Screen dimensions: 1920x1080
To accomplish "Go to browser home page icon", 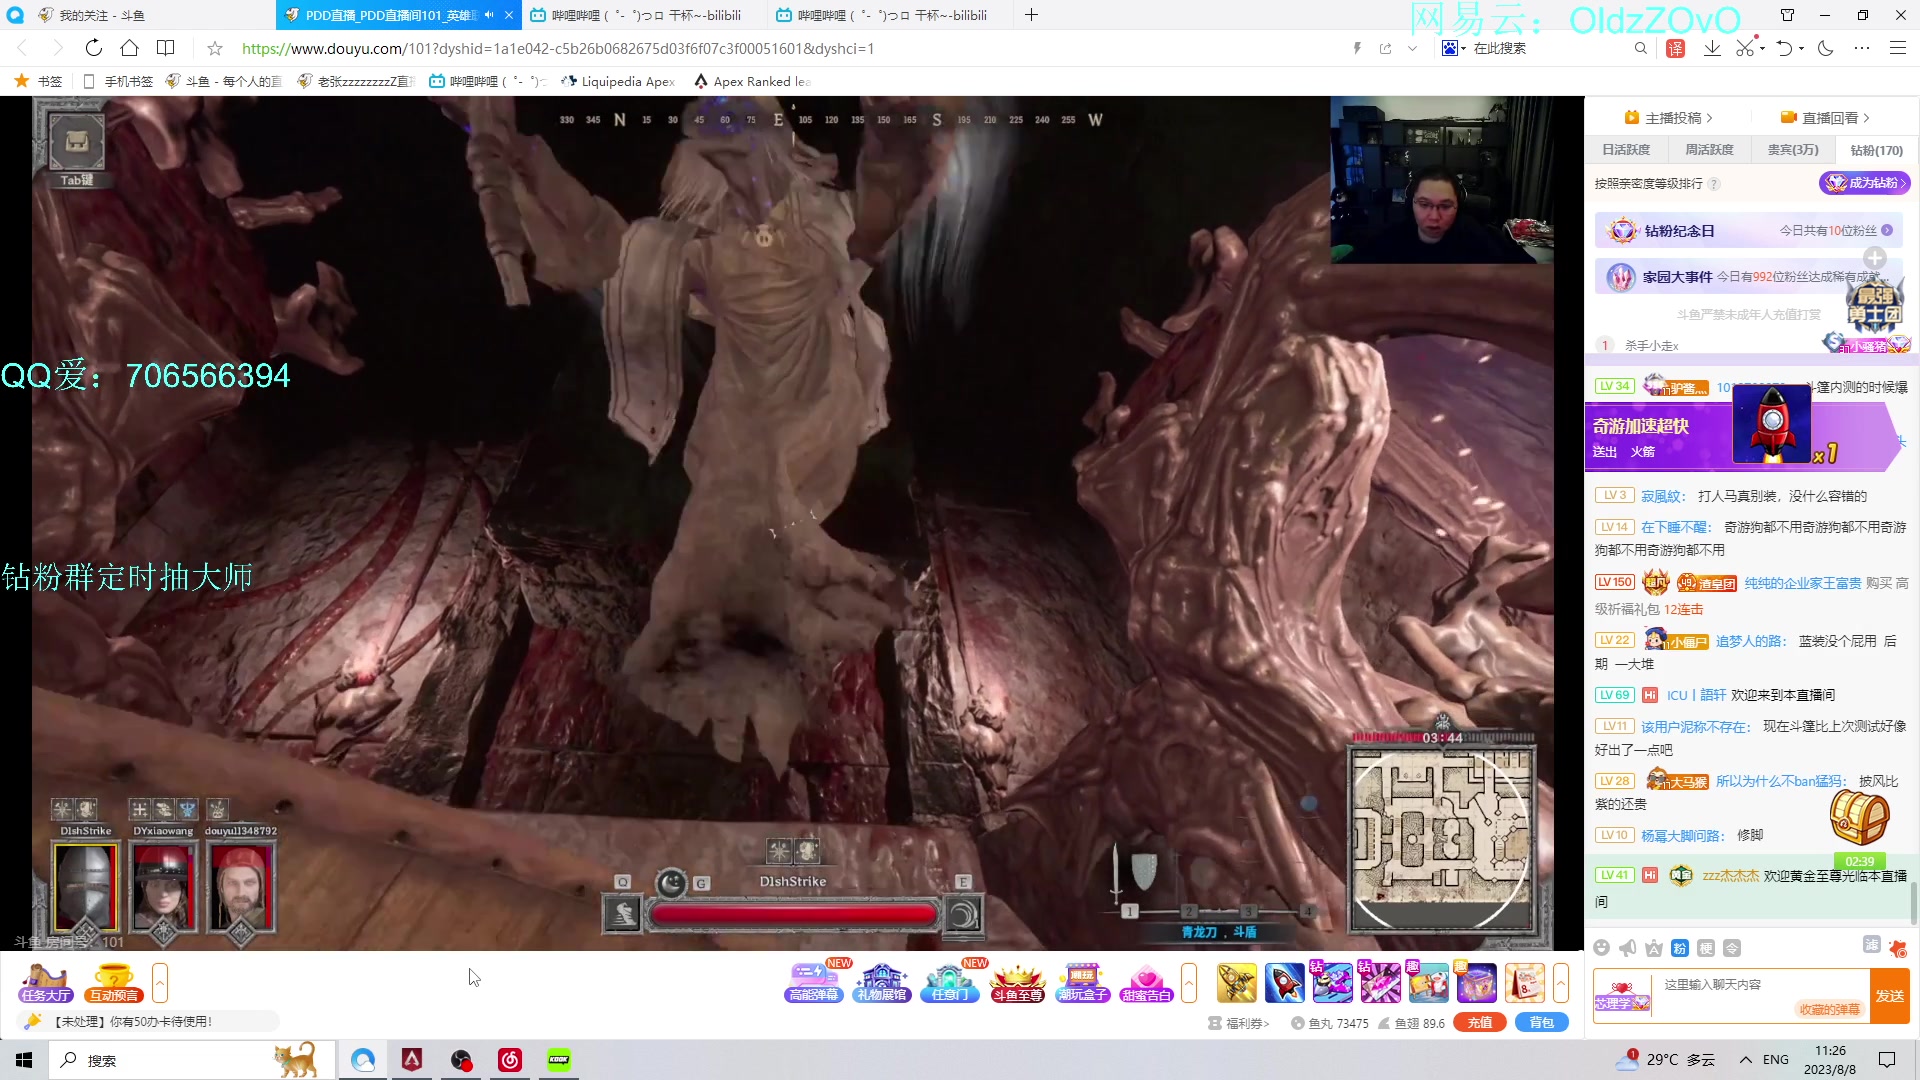I will (129, 48).
